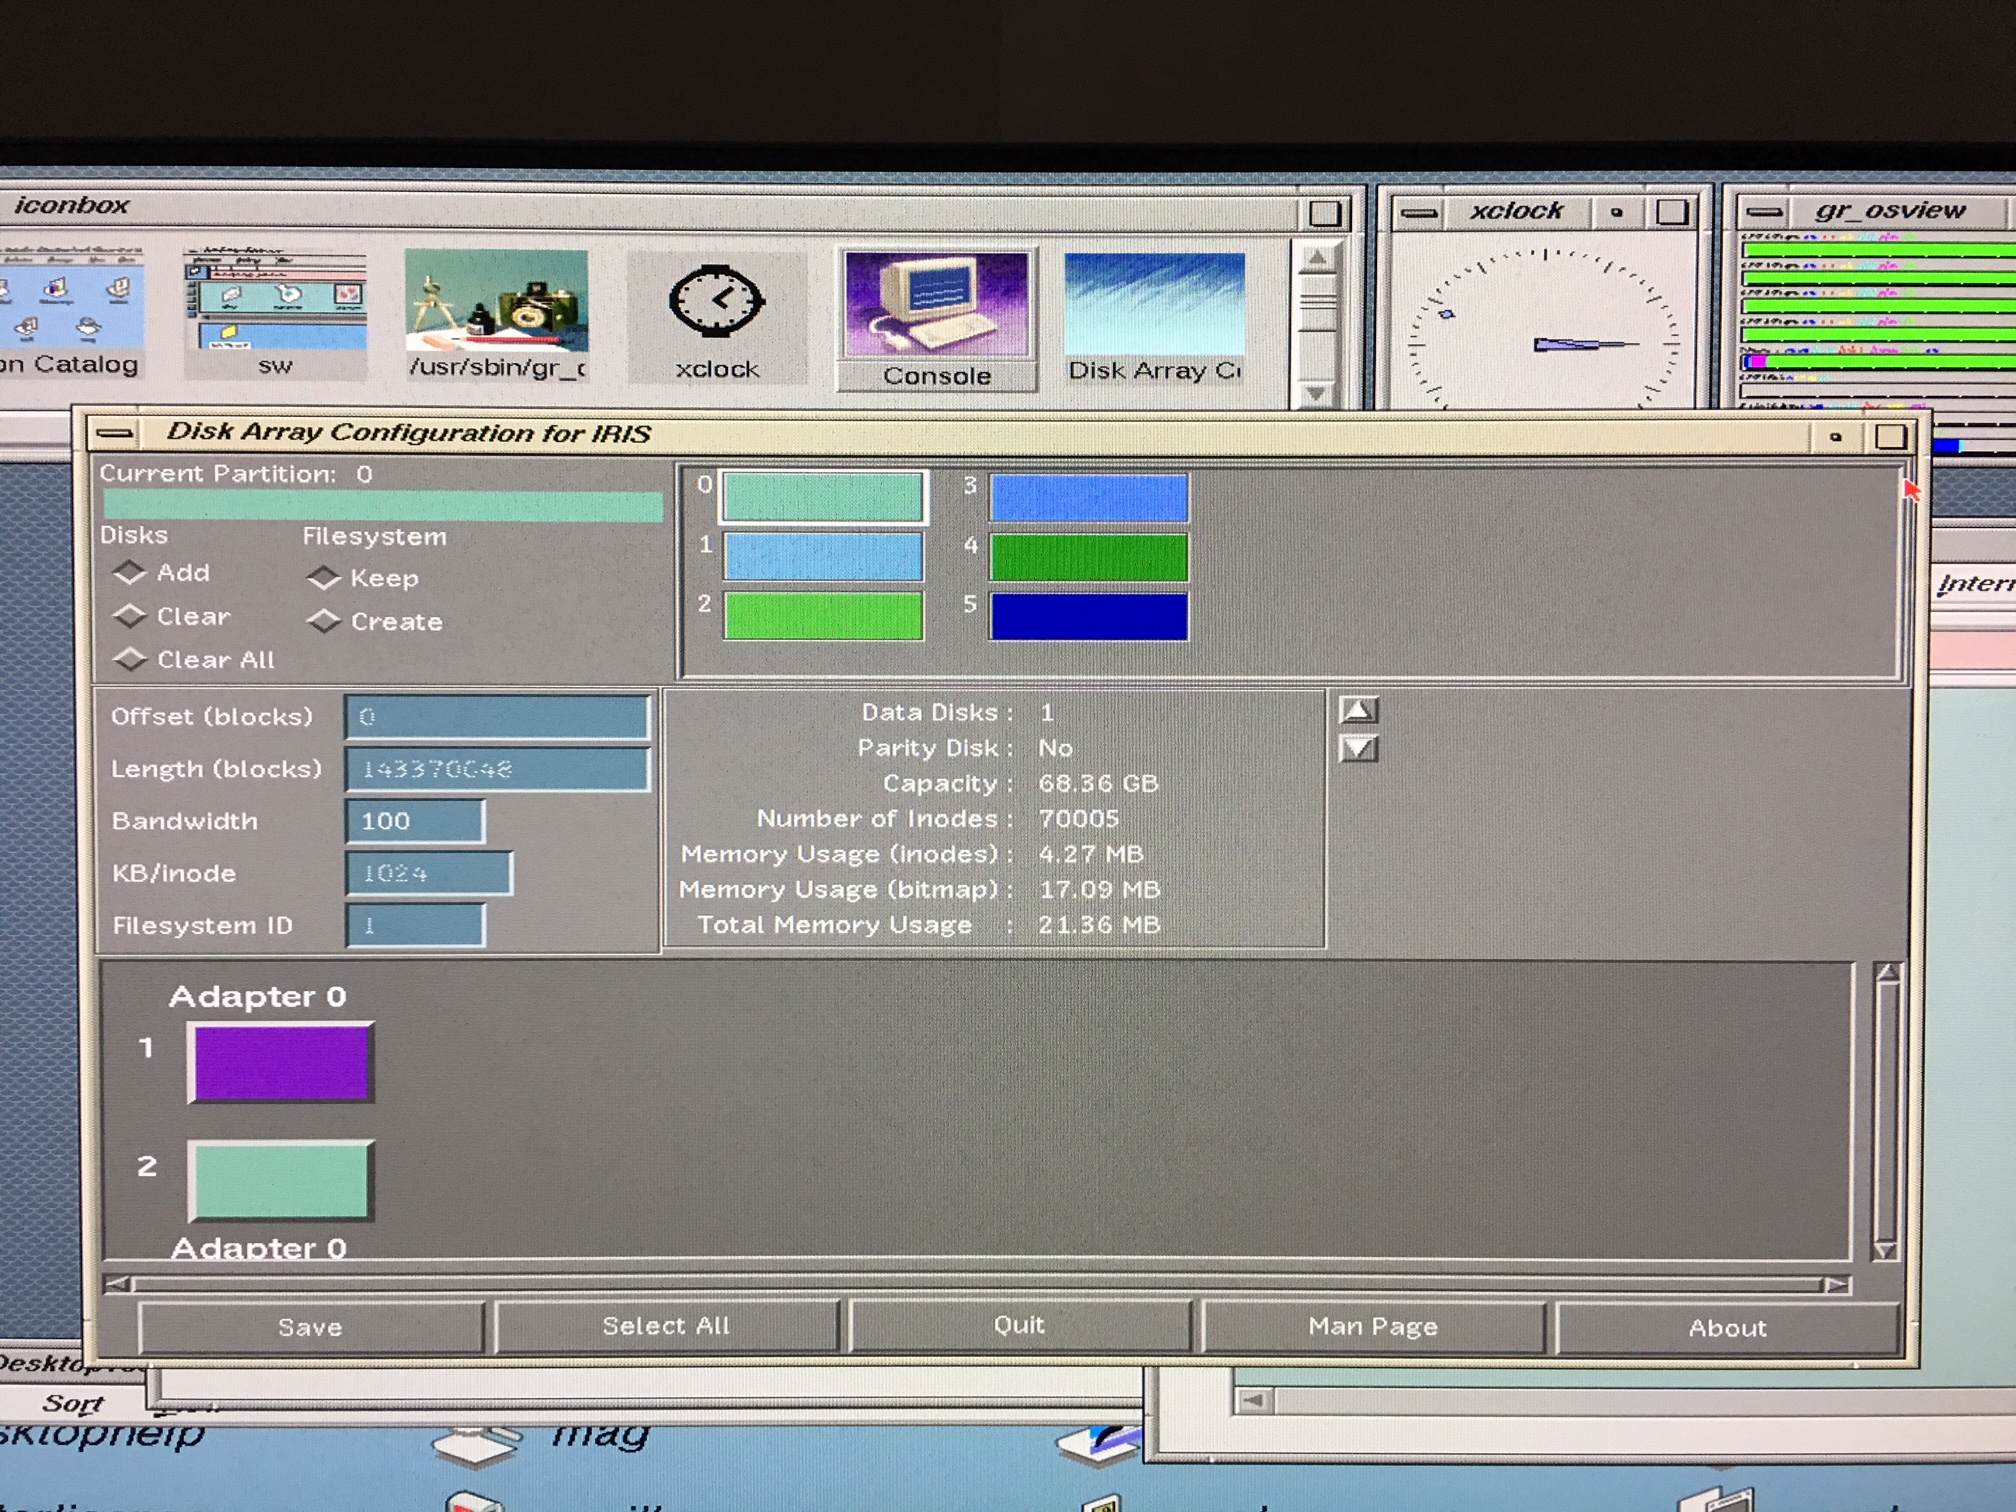This screenshot has width=2016, height=1512.
Task: Open the iconbox window menu via maximize square
Action: click(x=1324, y=212)
